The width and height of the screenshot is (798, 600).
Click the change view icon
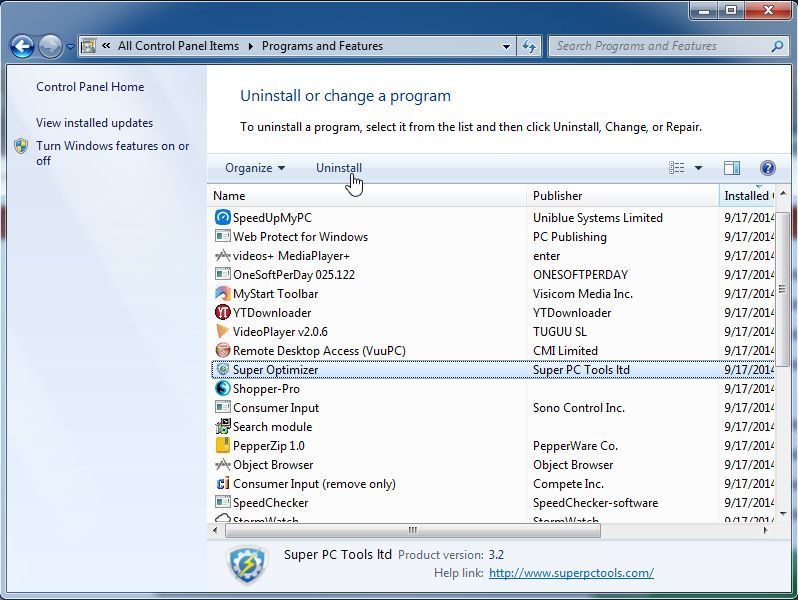point(676,168)
